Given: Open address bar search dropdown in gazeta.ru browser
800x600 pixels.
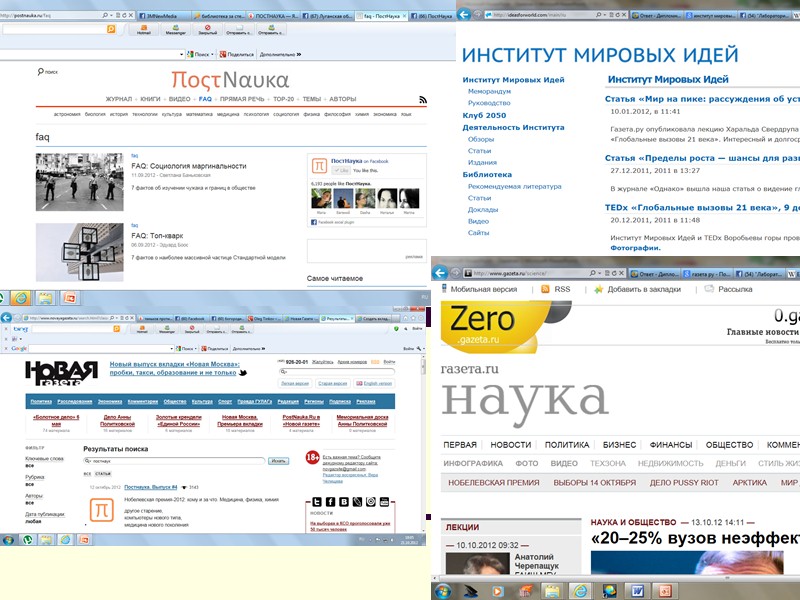Looking at the screenshot, I should point(599,273).
